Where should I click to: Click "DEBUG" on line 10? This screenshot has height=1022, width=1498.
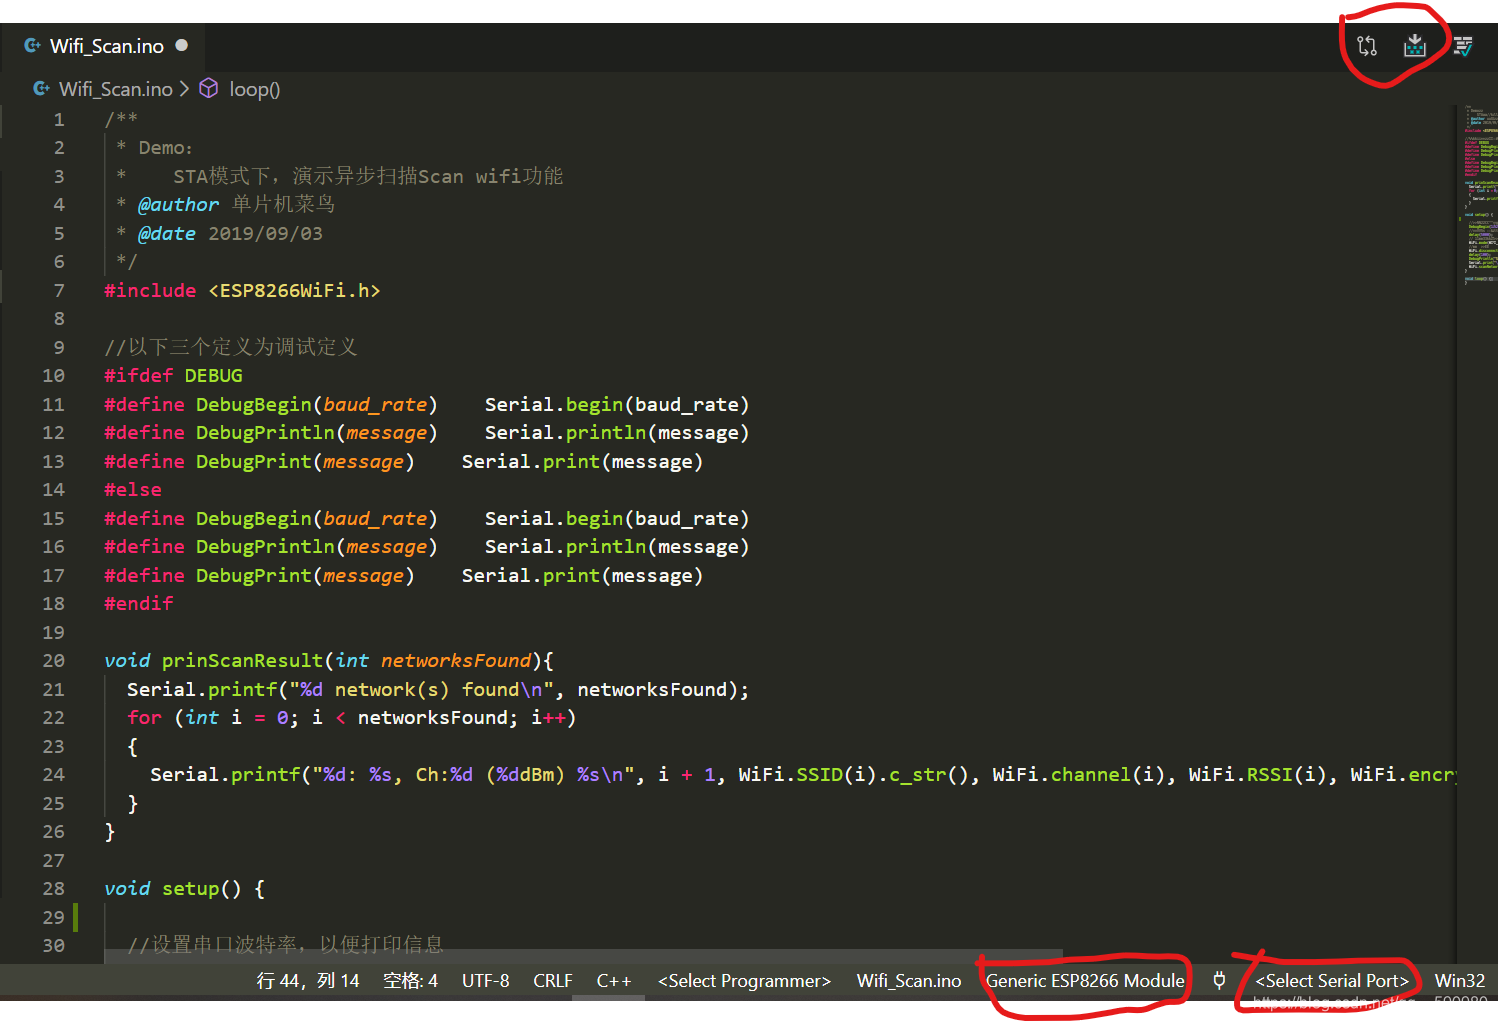point(213,375)
